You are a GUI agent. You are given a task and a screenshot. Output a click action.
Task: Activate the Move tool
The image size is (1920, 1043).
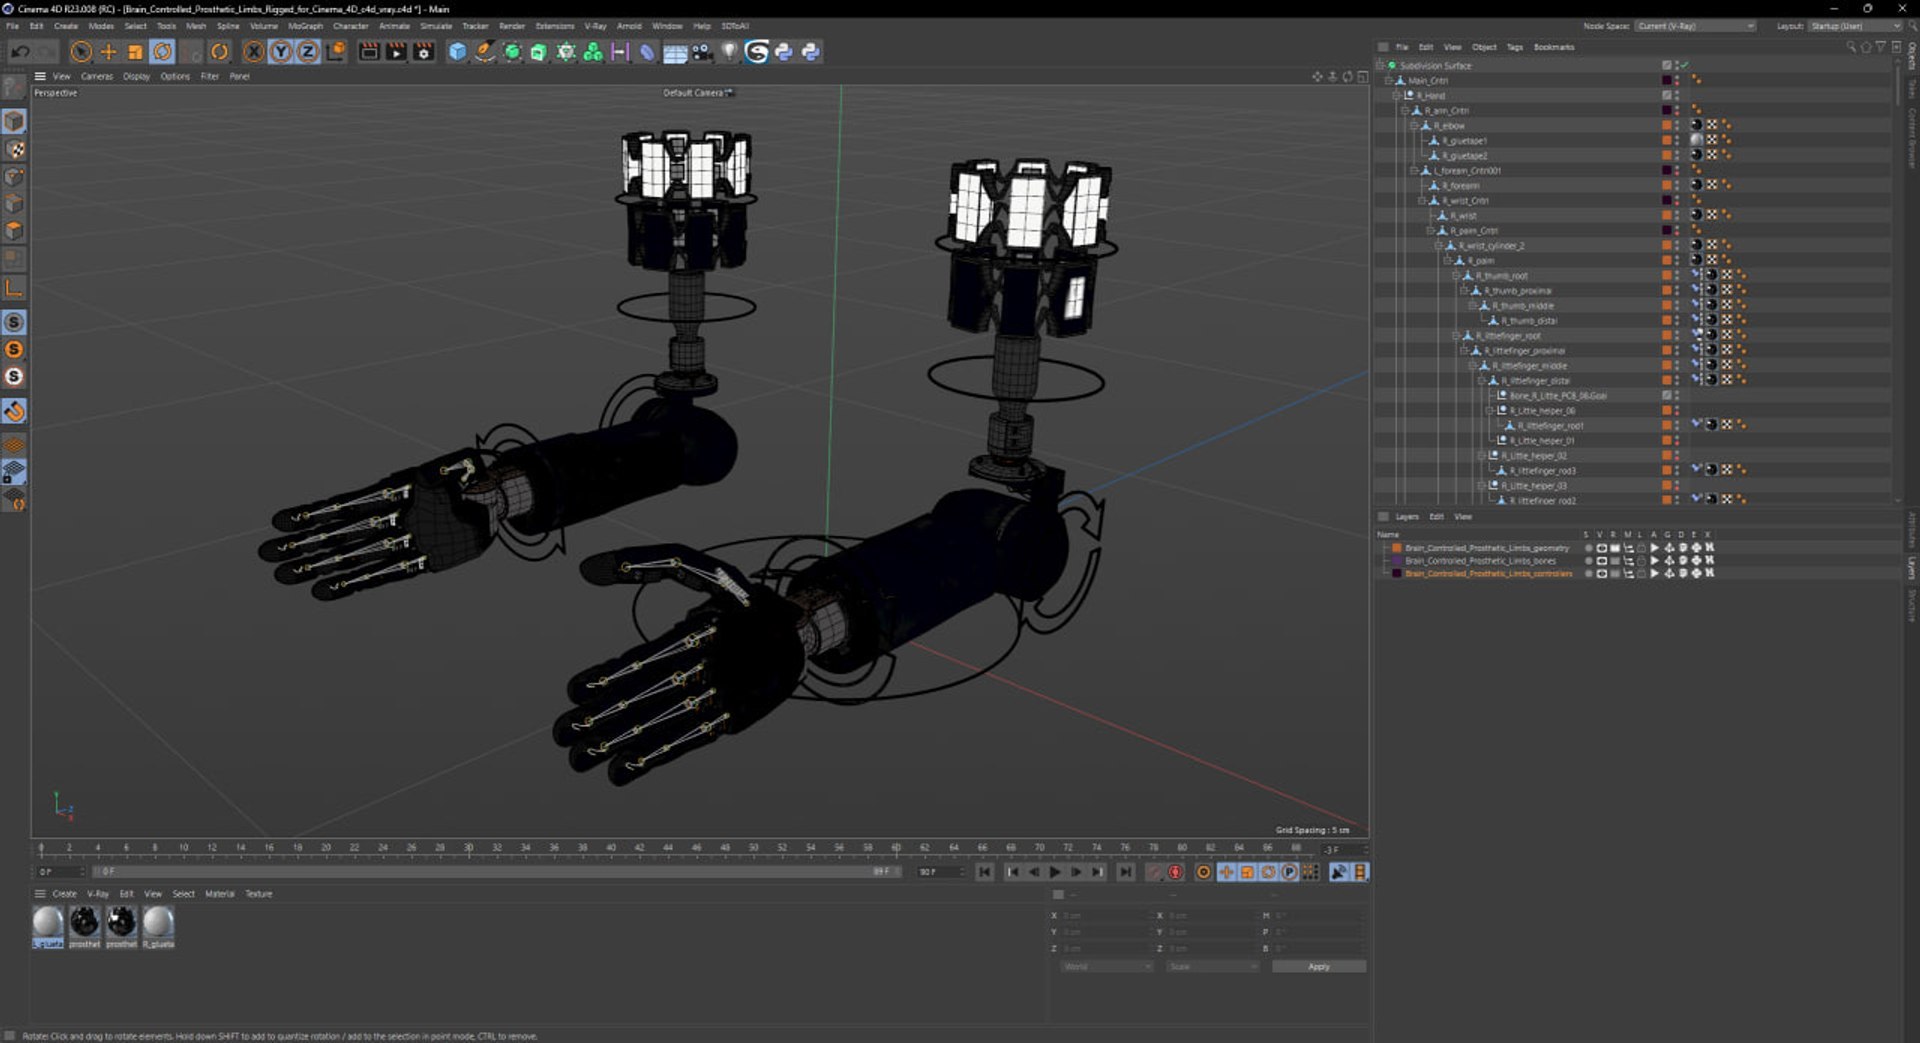(109, 52)
